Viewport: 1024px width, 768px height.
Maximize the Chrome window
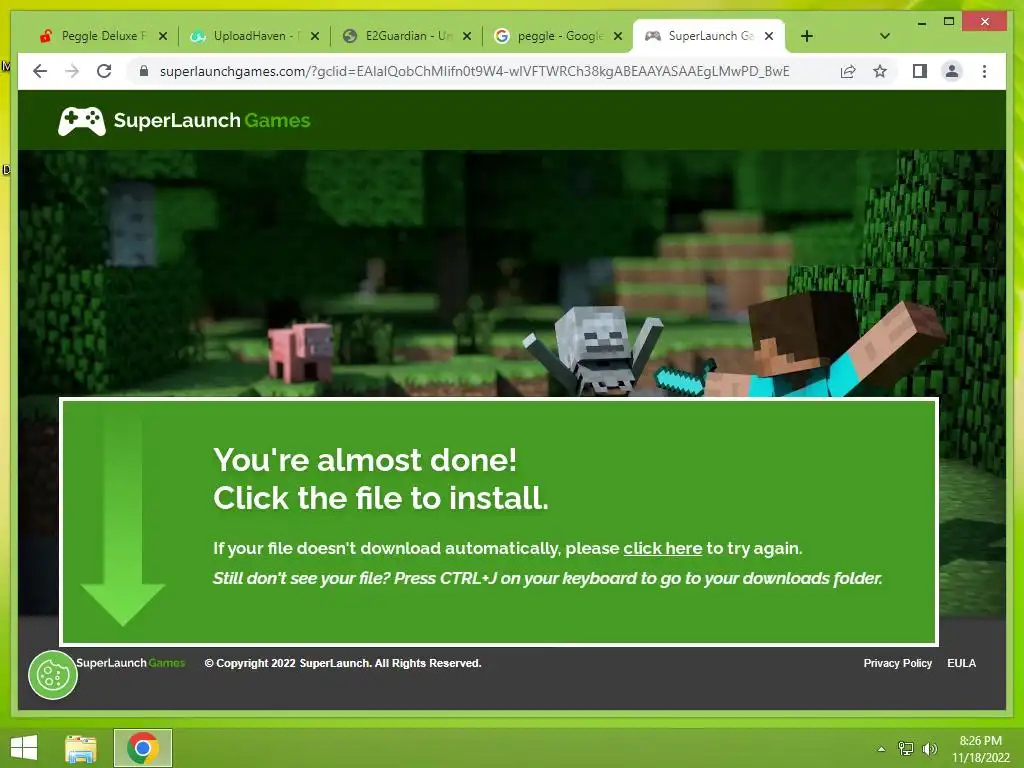coord(949,22)
